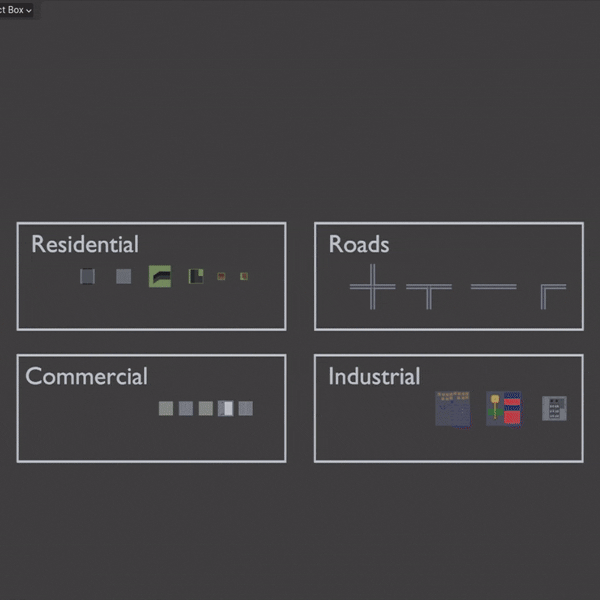Click the Residential label
Viewport: 600px width, 600px height.
[85, 244]
